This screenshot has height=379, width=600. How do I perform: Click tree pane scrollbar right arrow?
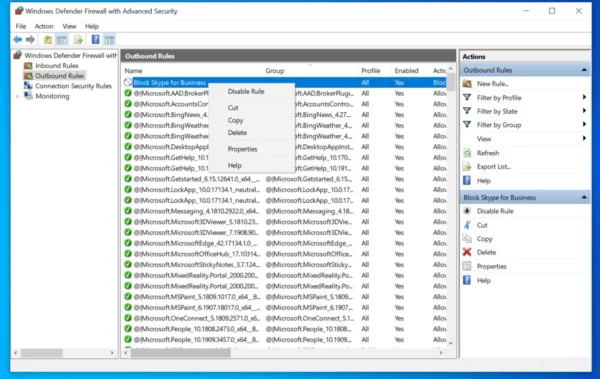click(112, 353)
